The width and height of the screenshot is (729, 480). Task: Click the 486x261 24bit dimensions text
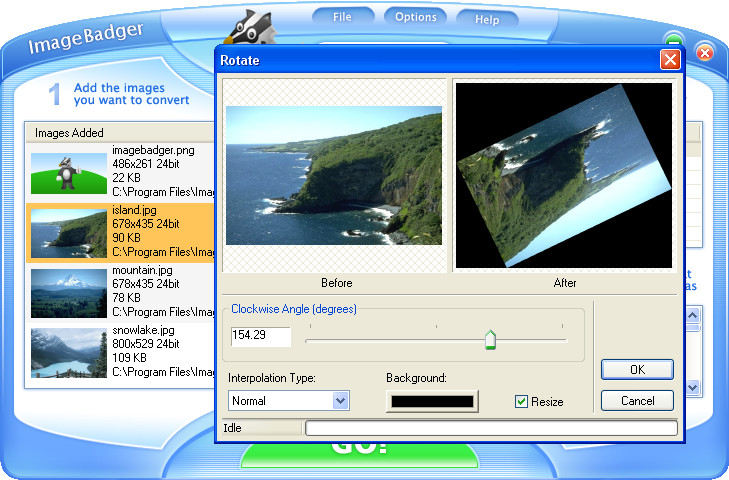146,164
